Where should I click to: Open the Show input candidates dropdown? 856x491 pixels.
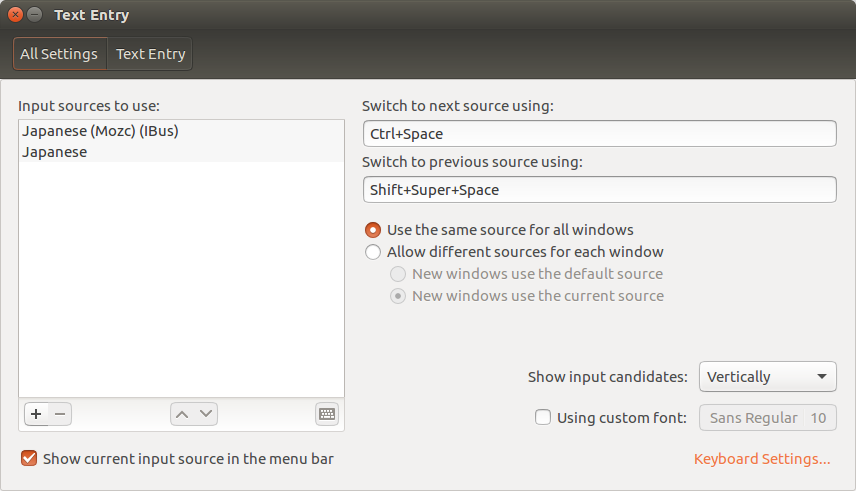pos(767,377)
